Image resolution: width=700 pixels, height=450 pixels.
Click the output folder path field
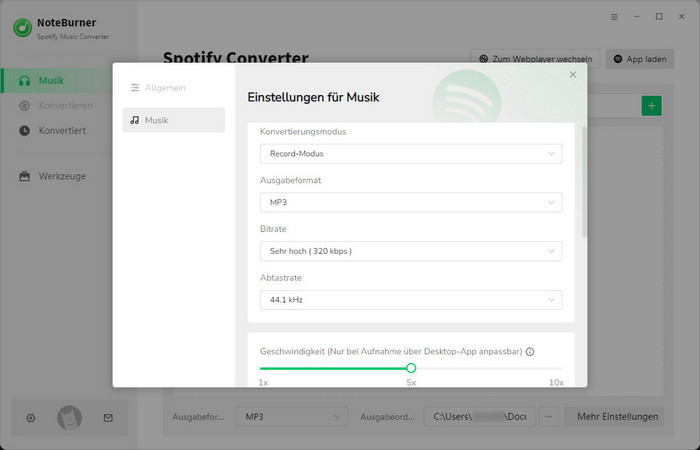479,417
